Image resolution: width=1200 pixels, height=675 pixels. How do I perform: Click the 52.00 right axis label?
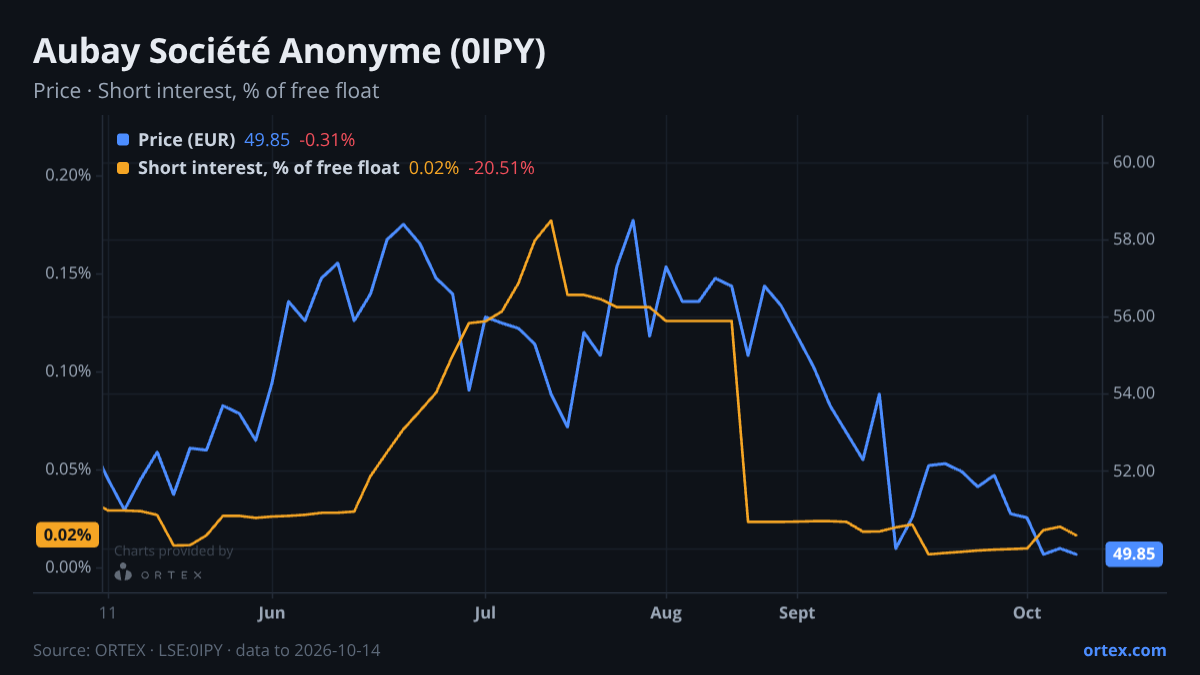tap(1134, 471)
